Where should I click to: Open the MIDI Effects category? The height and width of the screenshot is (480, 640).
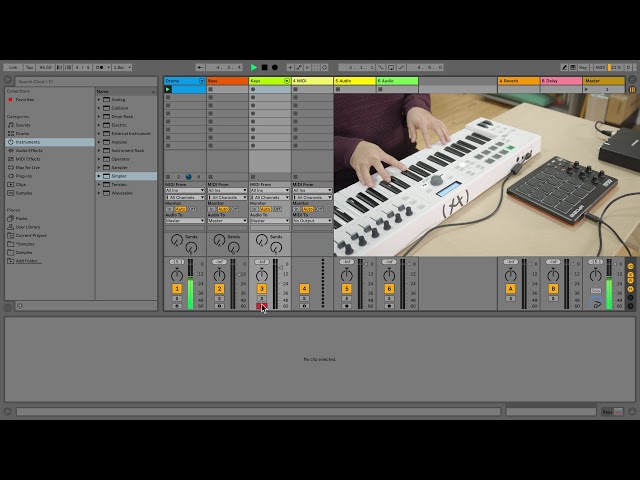[x=28, y=159]
